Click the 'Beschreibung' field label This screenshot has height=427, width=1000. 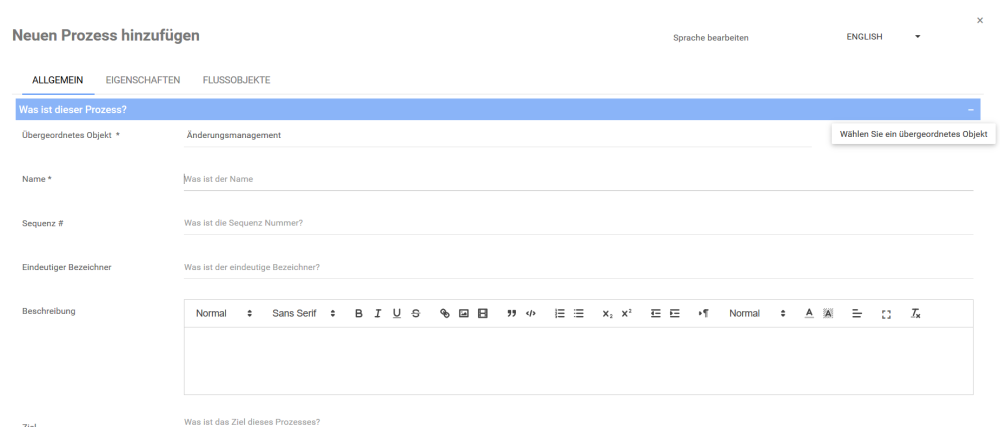click(x=48, y=311)
